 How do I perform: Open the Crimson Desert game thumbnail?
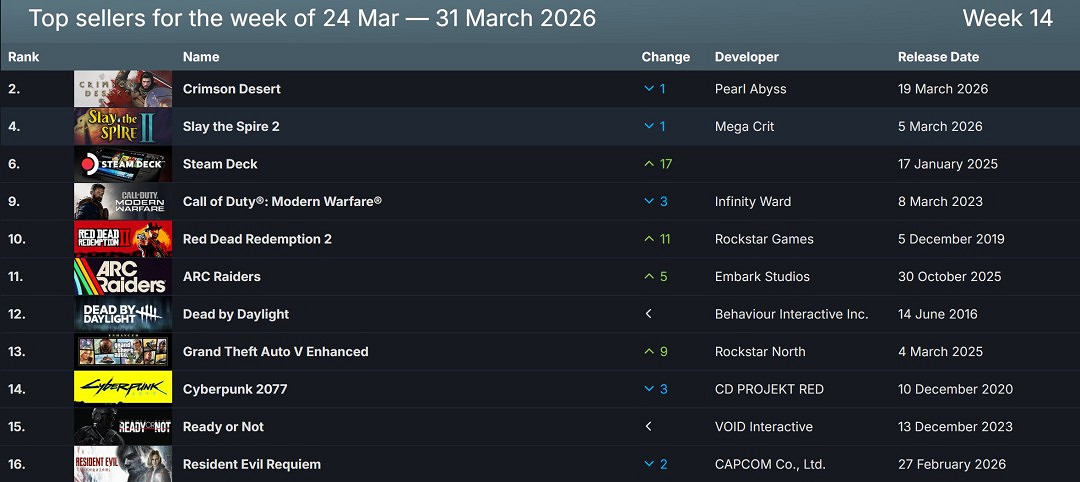click(x=123, y=89)
